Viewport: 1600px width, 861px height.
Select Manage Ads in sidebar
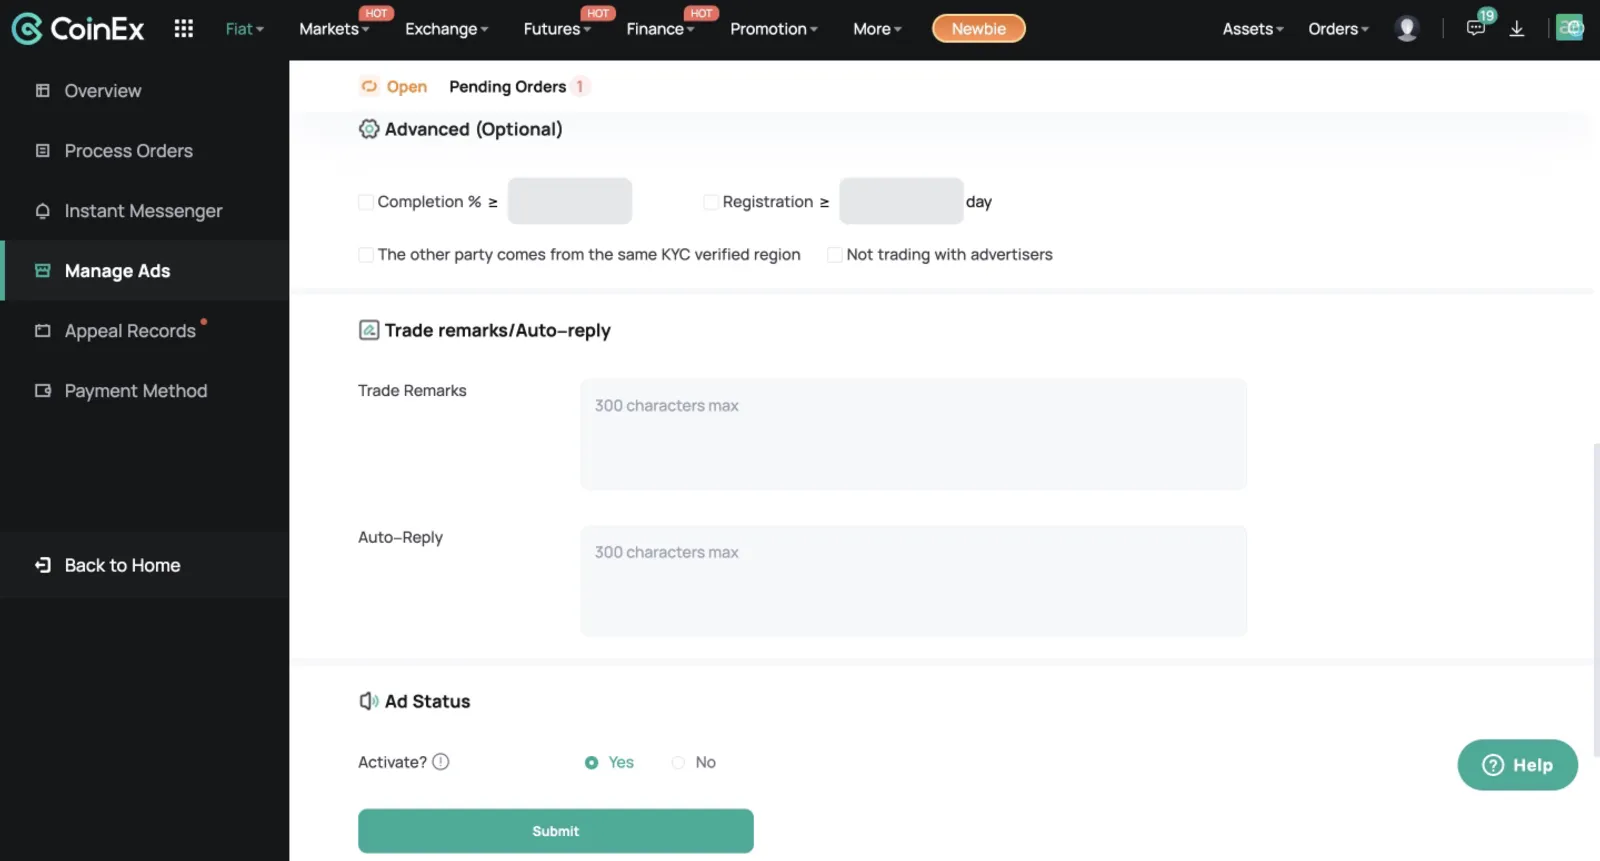pos(144,271)
